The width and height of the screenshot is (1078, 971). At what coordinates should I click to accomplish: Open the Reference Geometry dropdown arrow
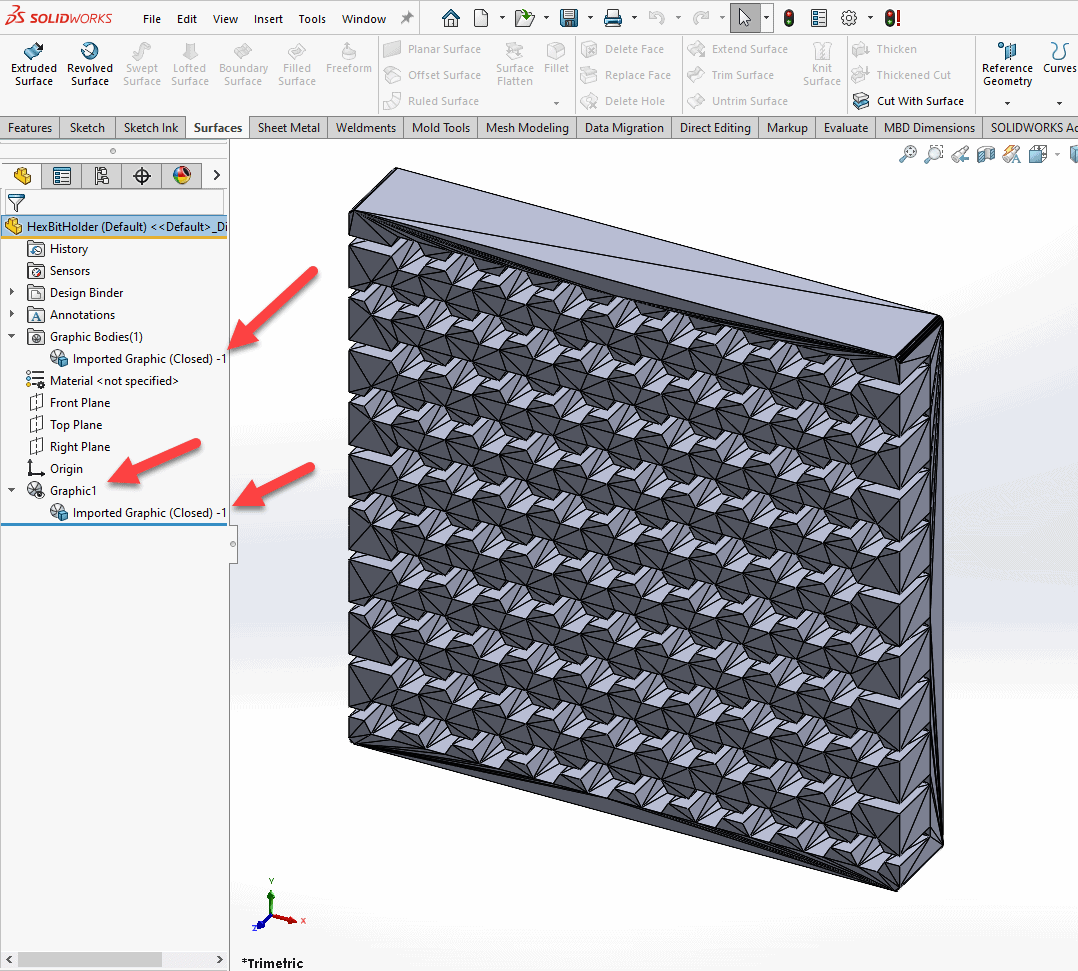tap(1007, 103)
